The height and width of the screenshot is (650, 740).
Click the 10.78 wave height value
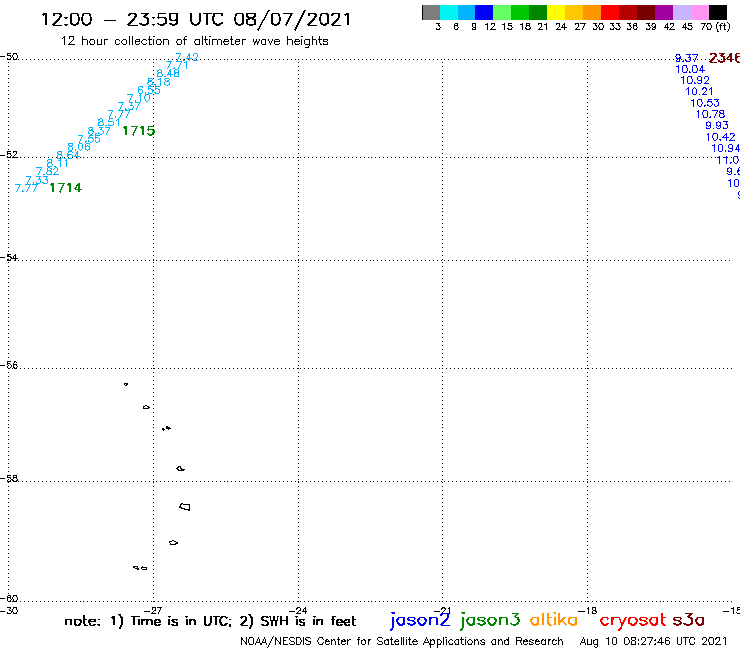(710, 114)
